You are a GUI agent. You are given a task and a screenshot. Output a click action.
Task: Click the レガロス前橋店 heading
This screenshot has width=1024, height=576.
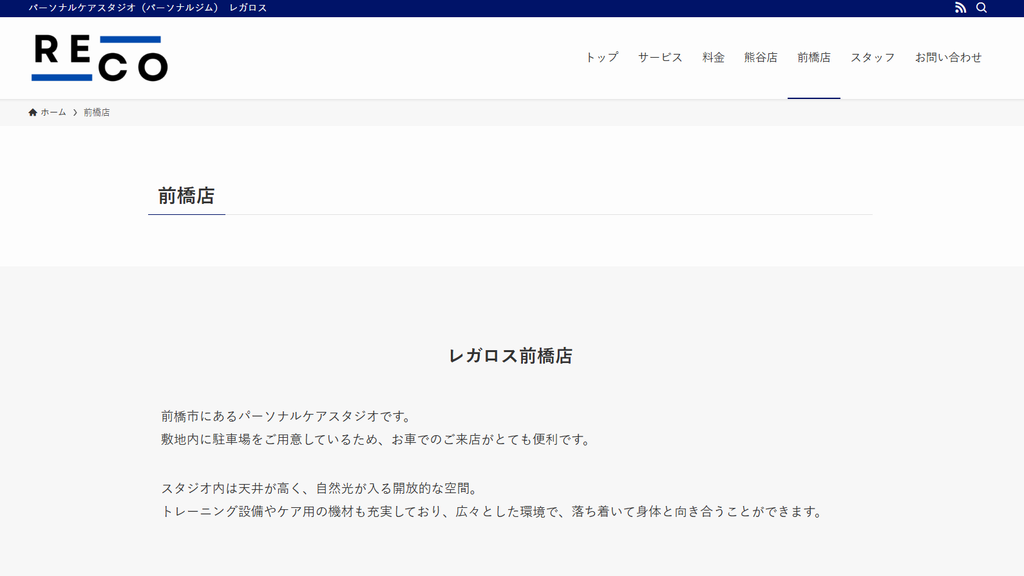coord(511,356)
